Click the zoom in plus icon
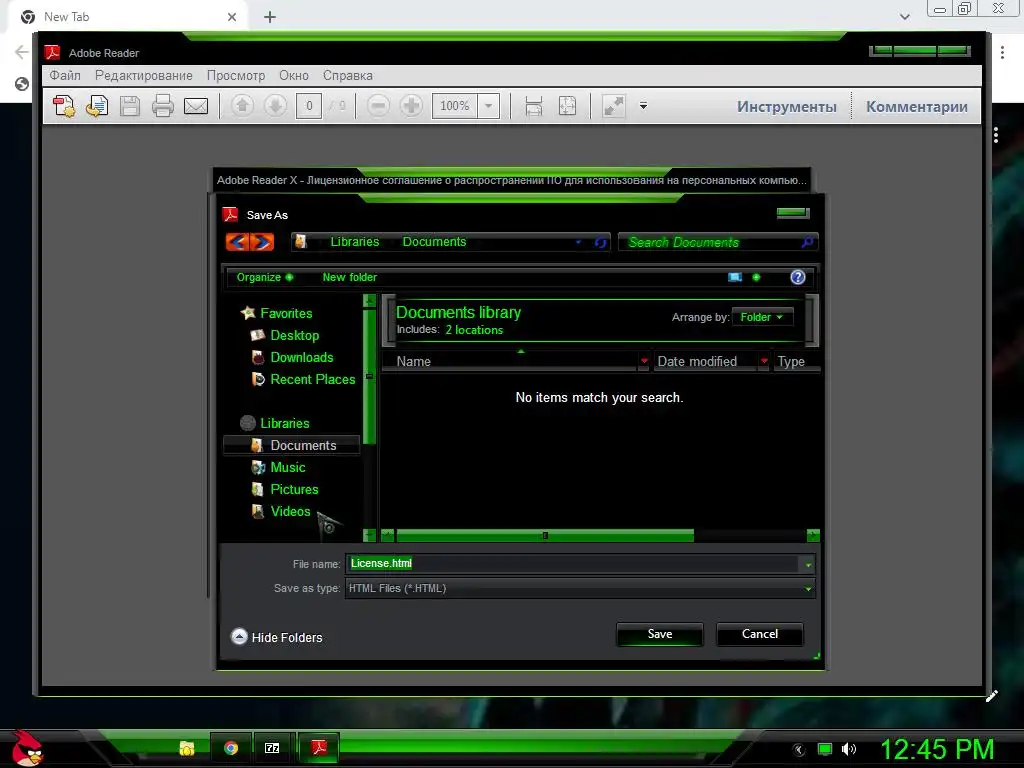The height and width of the screenshot is (768, 1024). click(411, 105)
